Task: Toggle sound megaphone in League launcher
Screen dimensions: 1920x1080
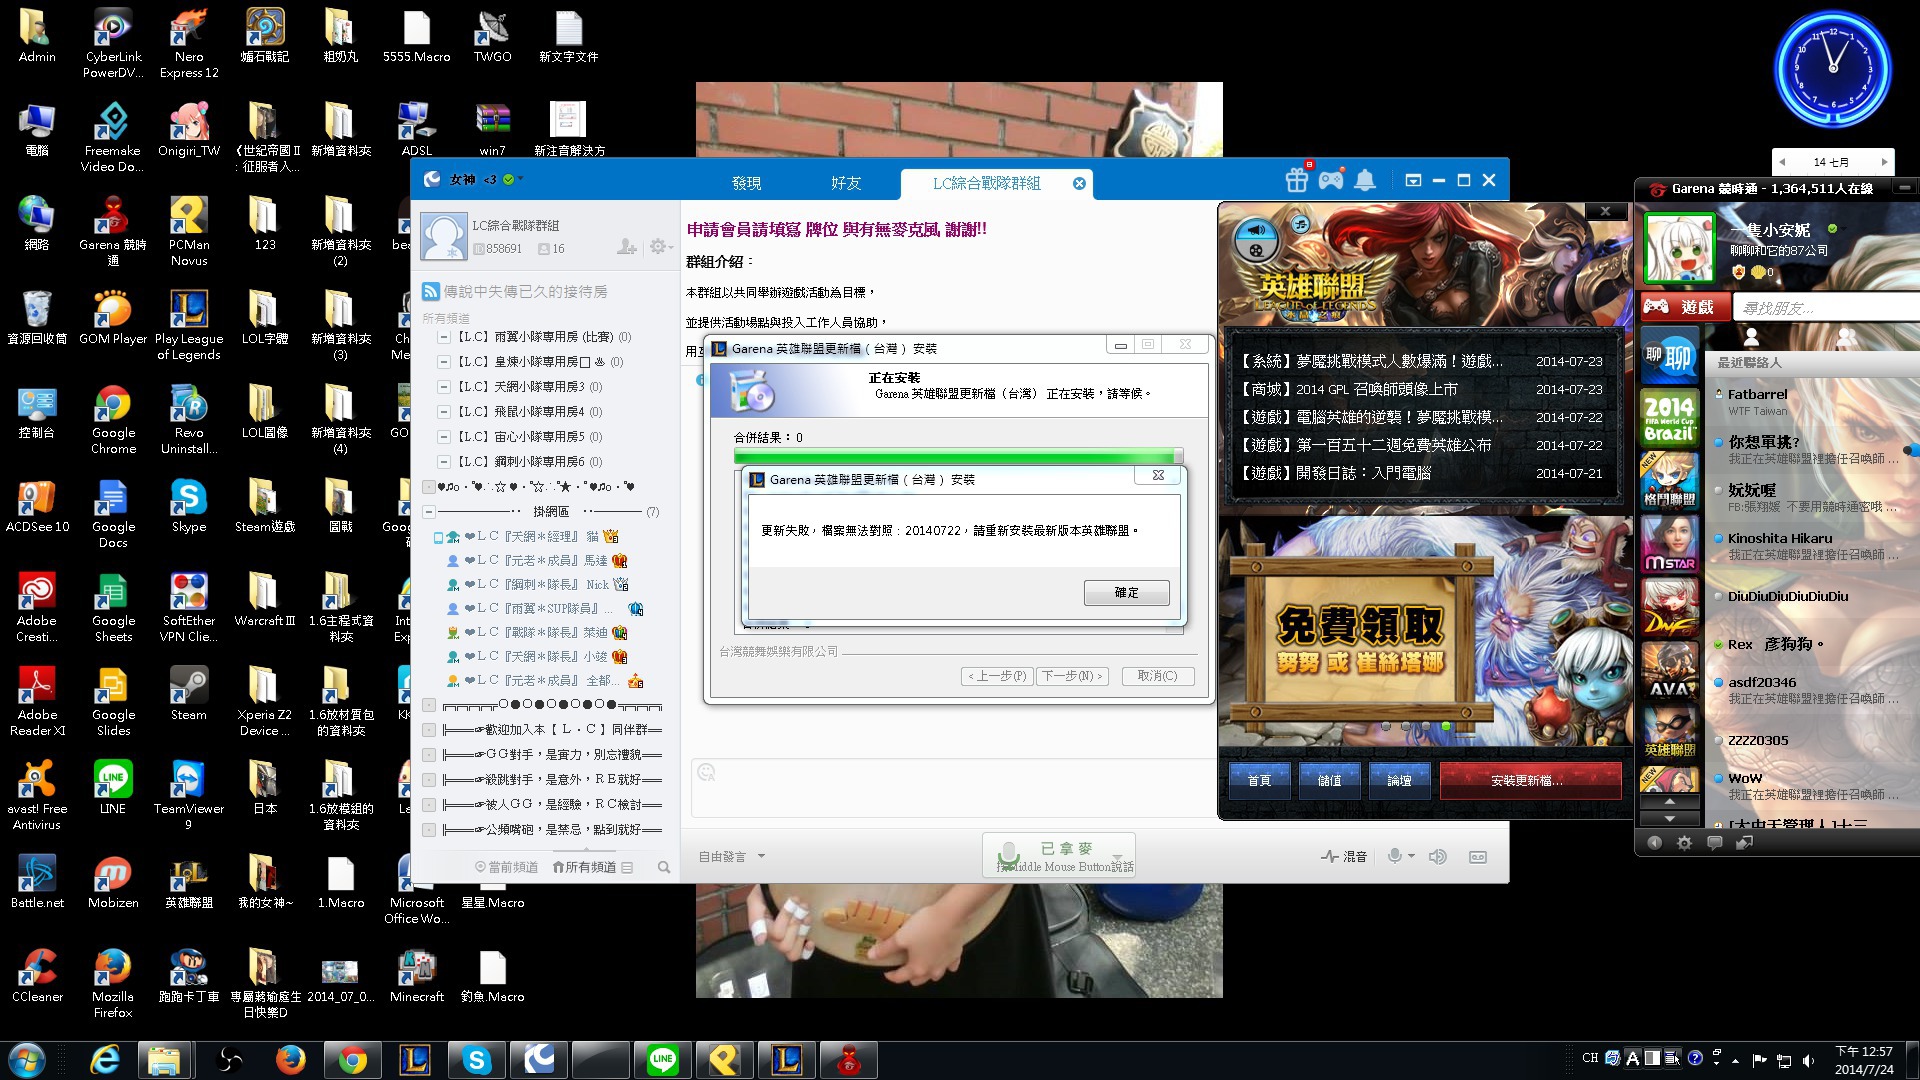Action: tap(1256, 230)
